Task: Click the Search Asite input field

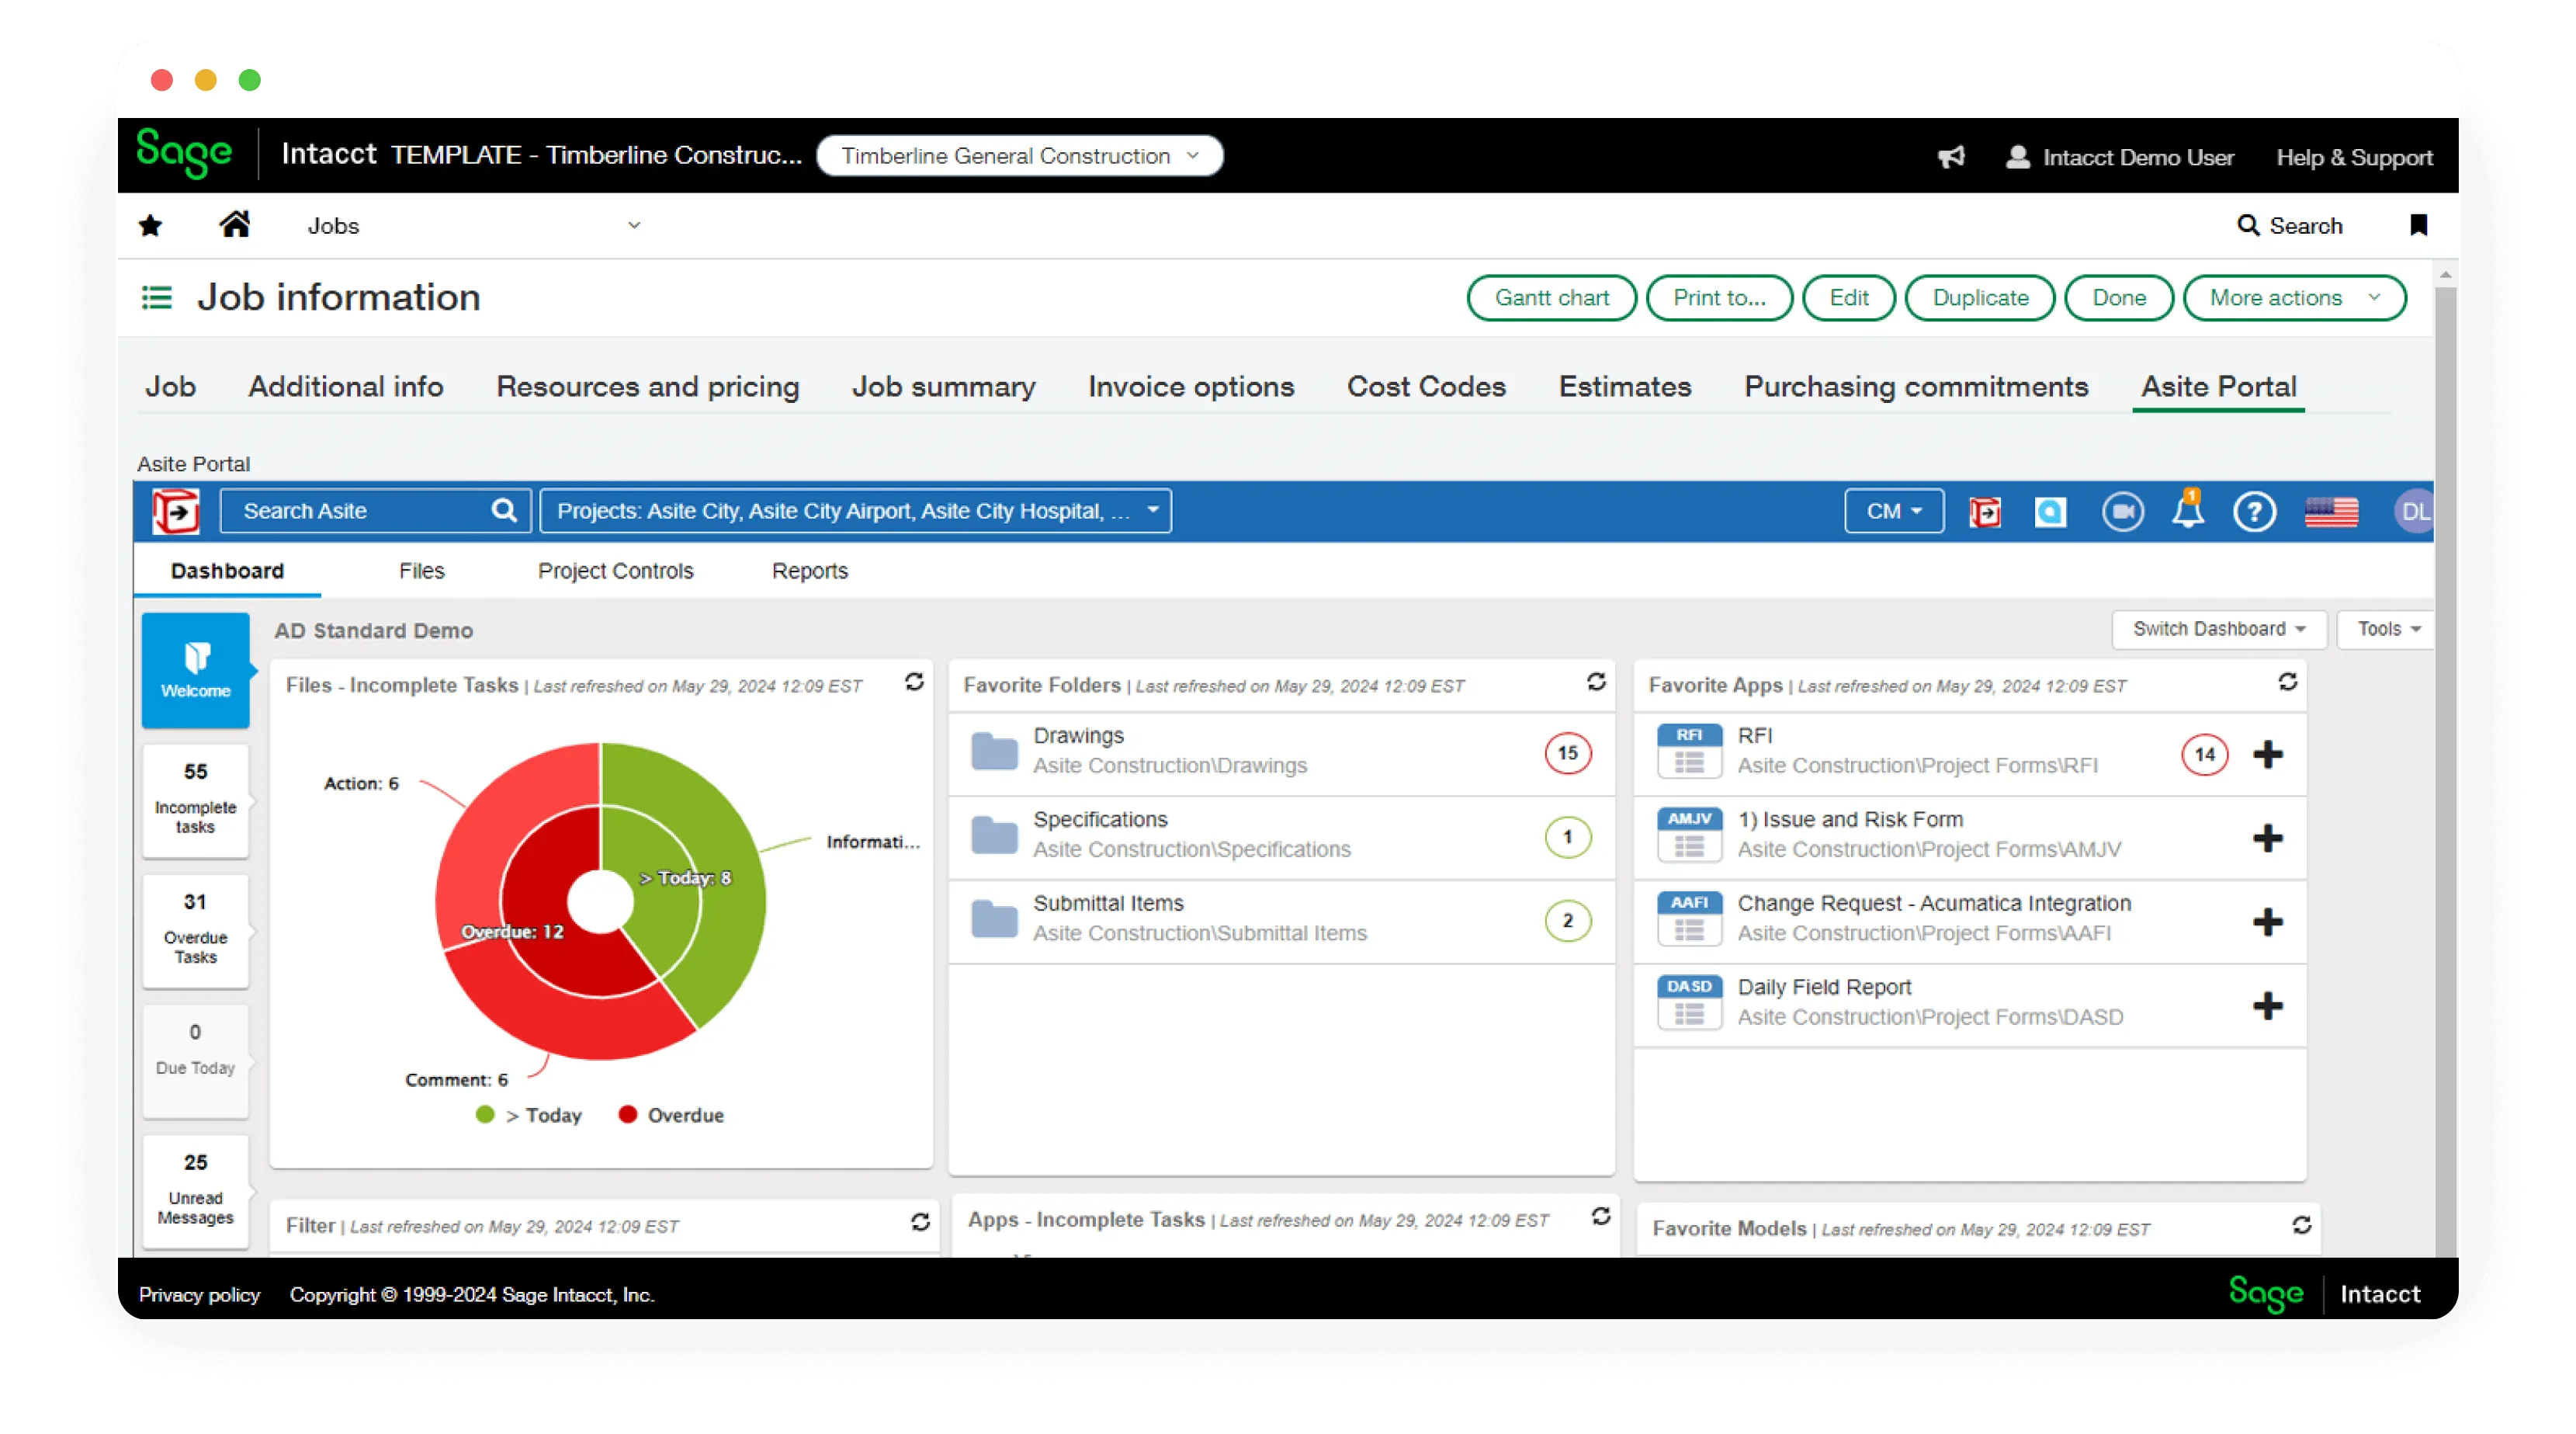Action: (355, 511)
